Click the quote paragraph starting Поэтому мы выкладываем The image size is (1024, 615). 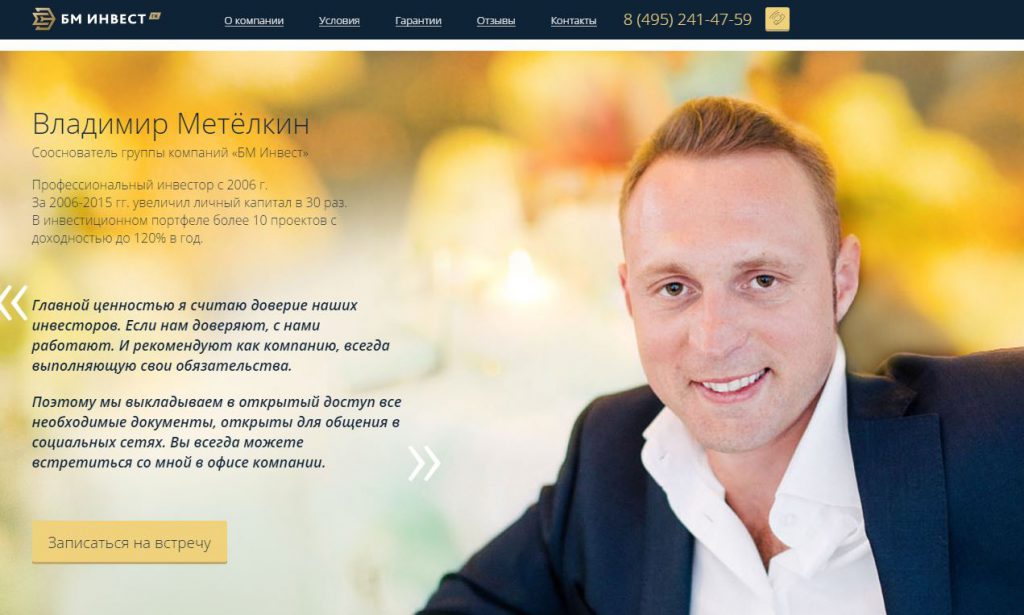pos(217,432)
